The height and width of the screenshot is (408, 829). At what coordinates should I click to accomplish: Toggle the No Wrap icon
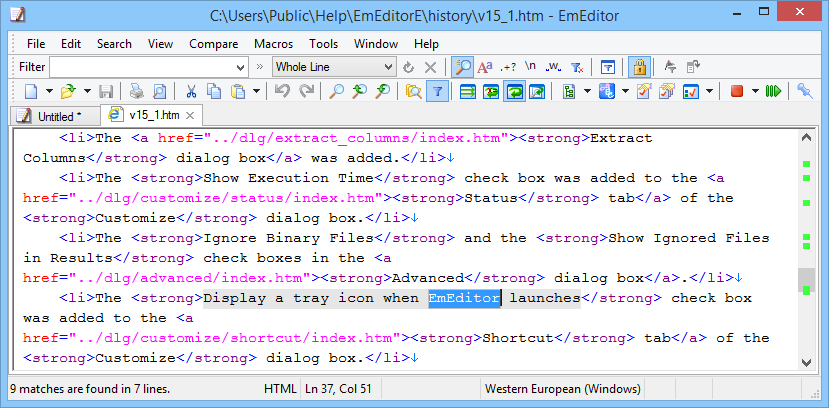pyautogui.click(x=467, y=91)
